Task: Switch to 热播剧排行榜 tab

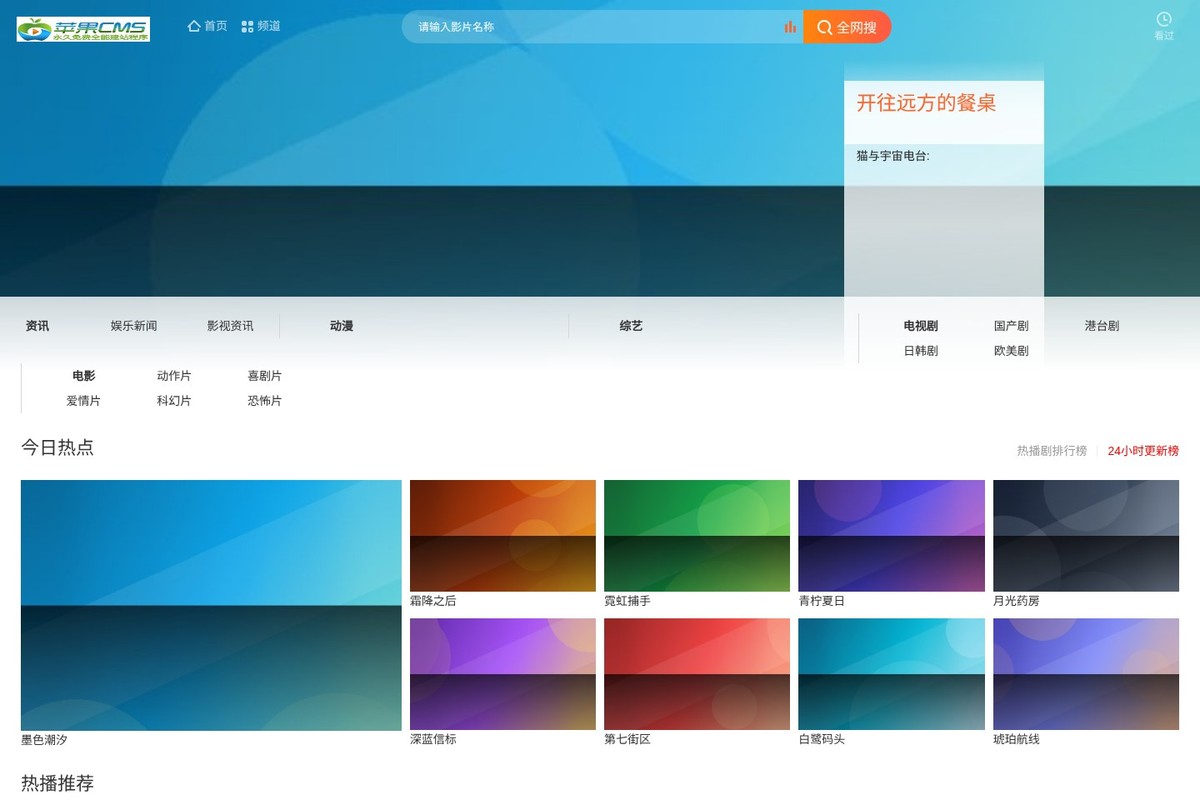Action: 1052,451
